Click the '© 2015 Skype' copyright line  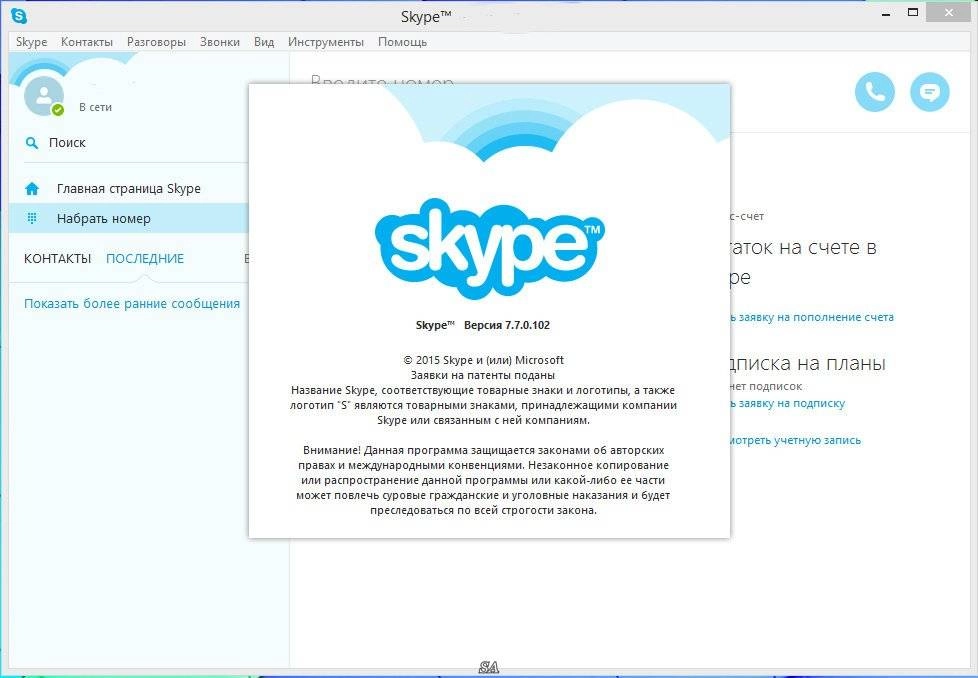[483, 360]
